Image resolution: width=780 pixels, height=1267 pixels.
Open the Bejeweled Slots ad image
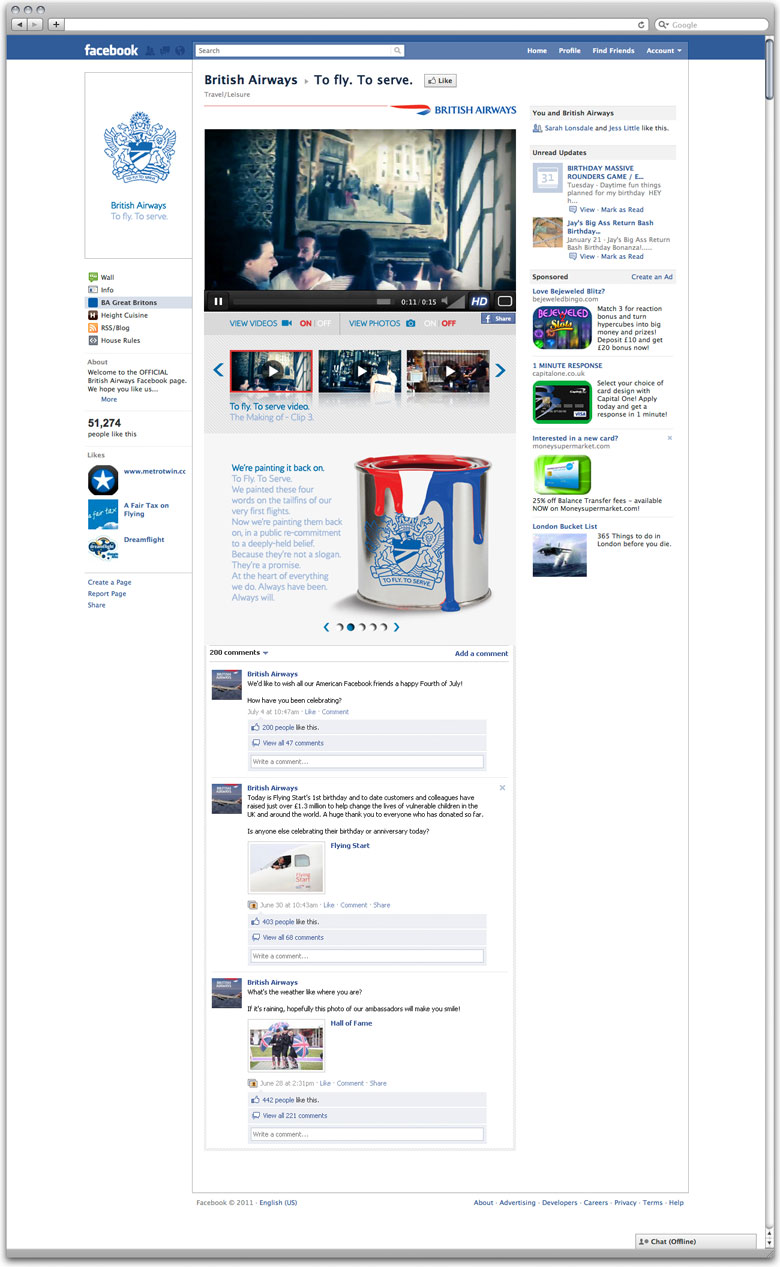561,327
